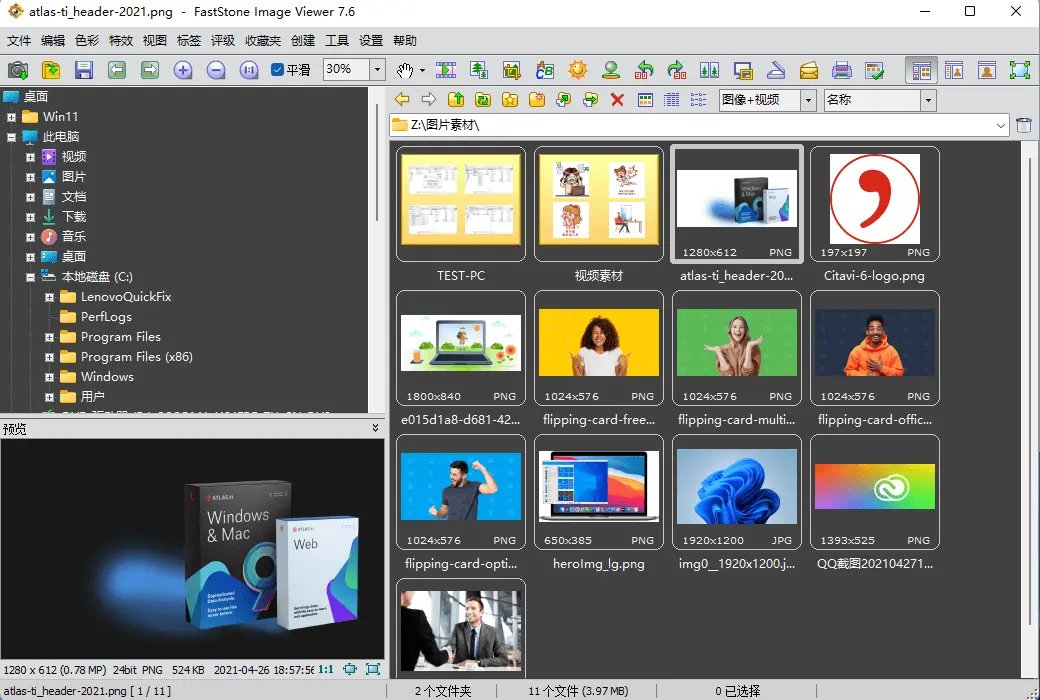
Task: Rotate left 90 degrees icon
Action: [x=643, y=70]
